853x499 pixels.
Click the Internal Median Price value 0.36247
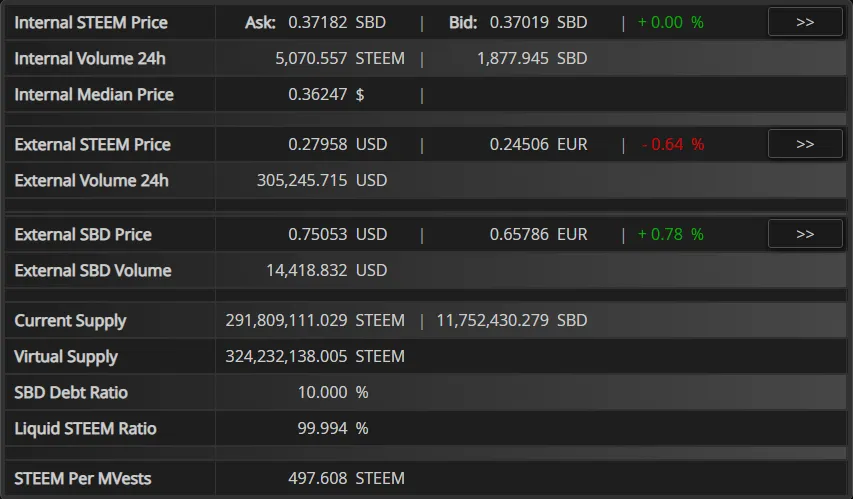318,94
